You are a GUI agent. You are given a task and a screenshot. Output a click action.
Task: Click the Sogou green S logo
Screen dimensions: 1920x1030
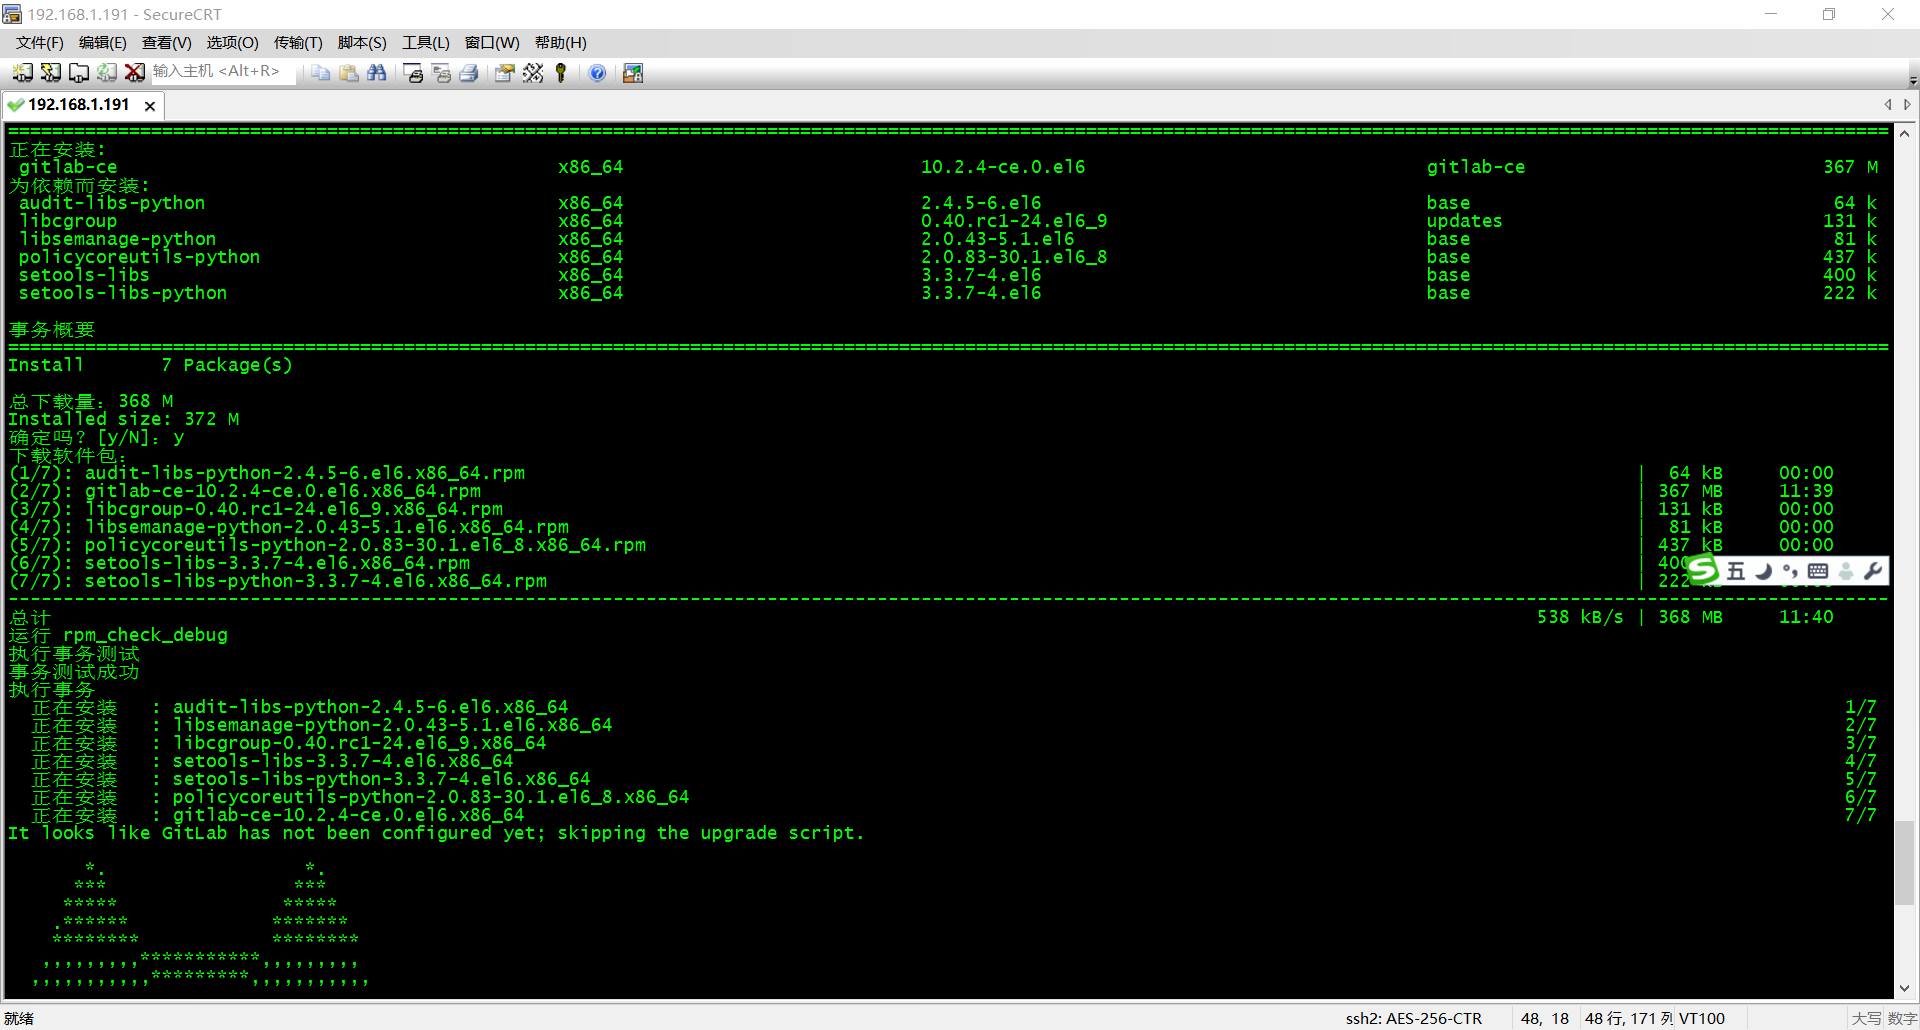[x=1702, y=570]
